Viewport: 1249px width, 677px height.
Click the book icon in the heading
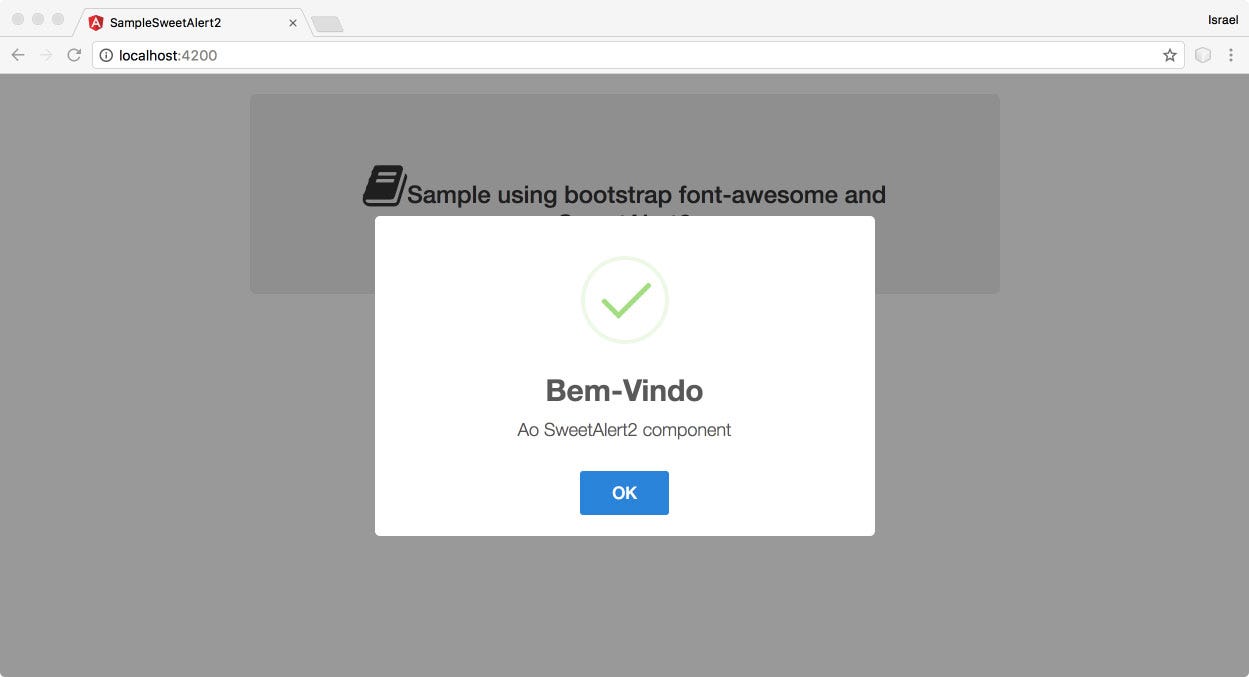pyautogui.click(x=384, y=186)
